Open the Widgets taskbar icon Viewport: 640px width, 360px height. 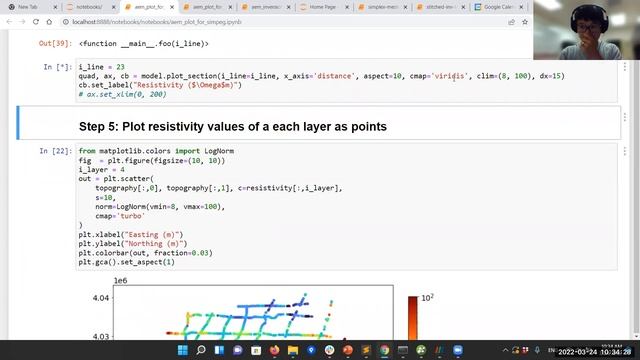coord(219,350)
